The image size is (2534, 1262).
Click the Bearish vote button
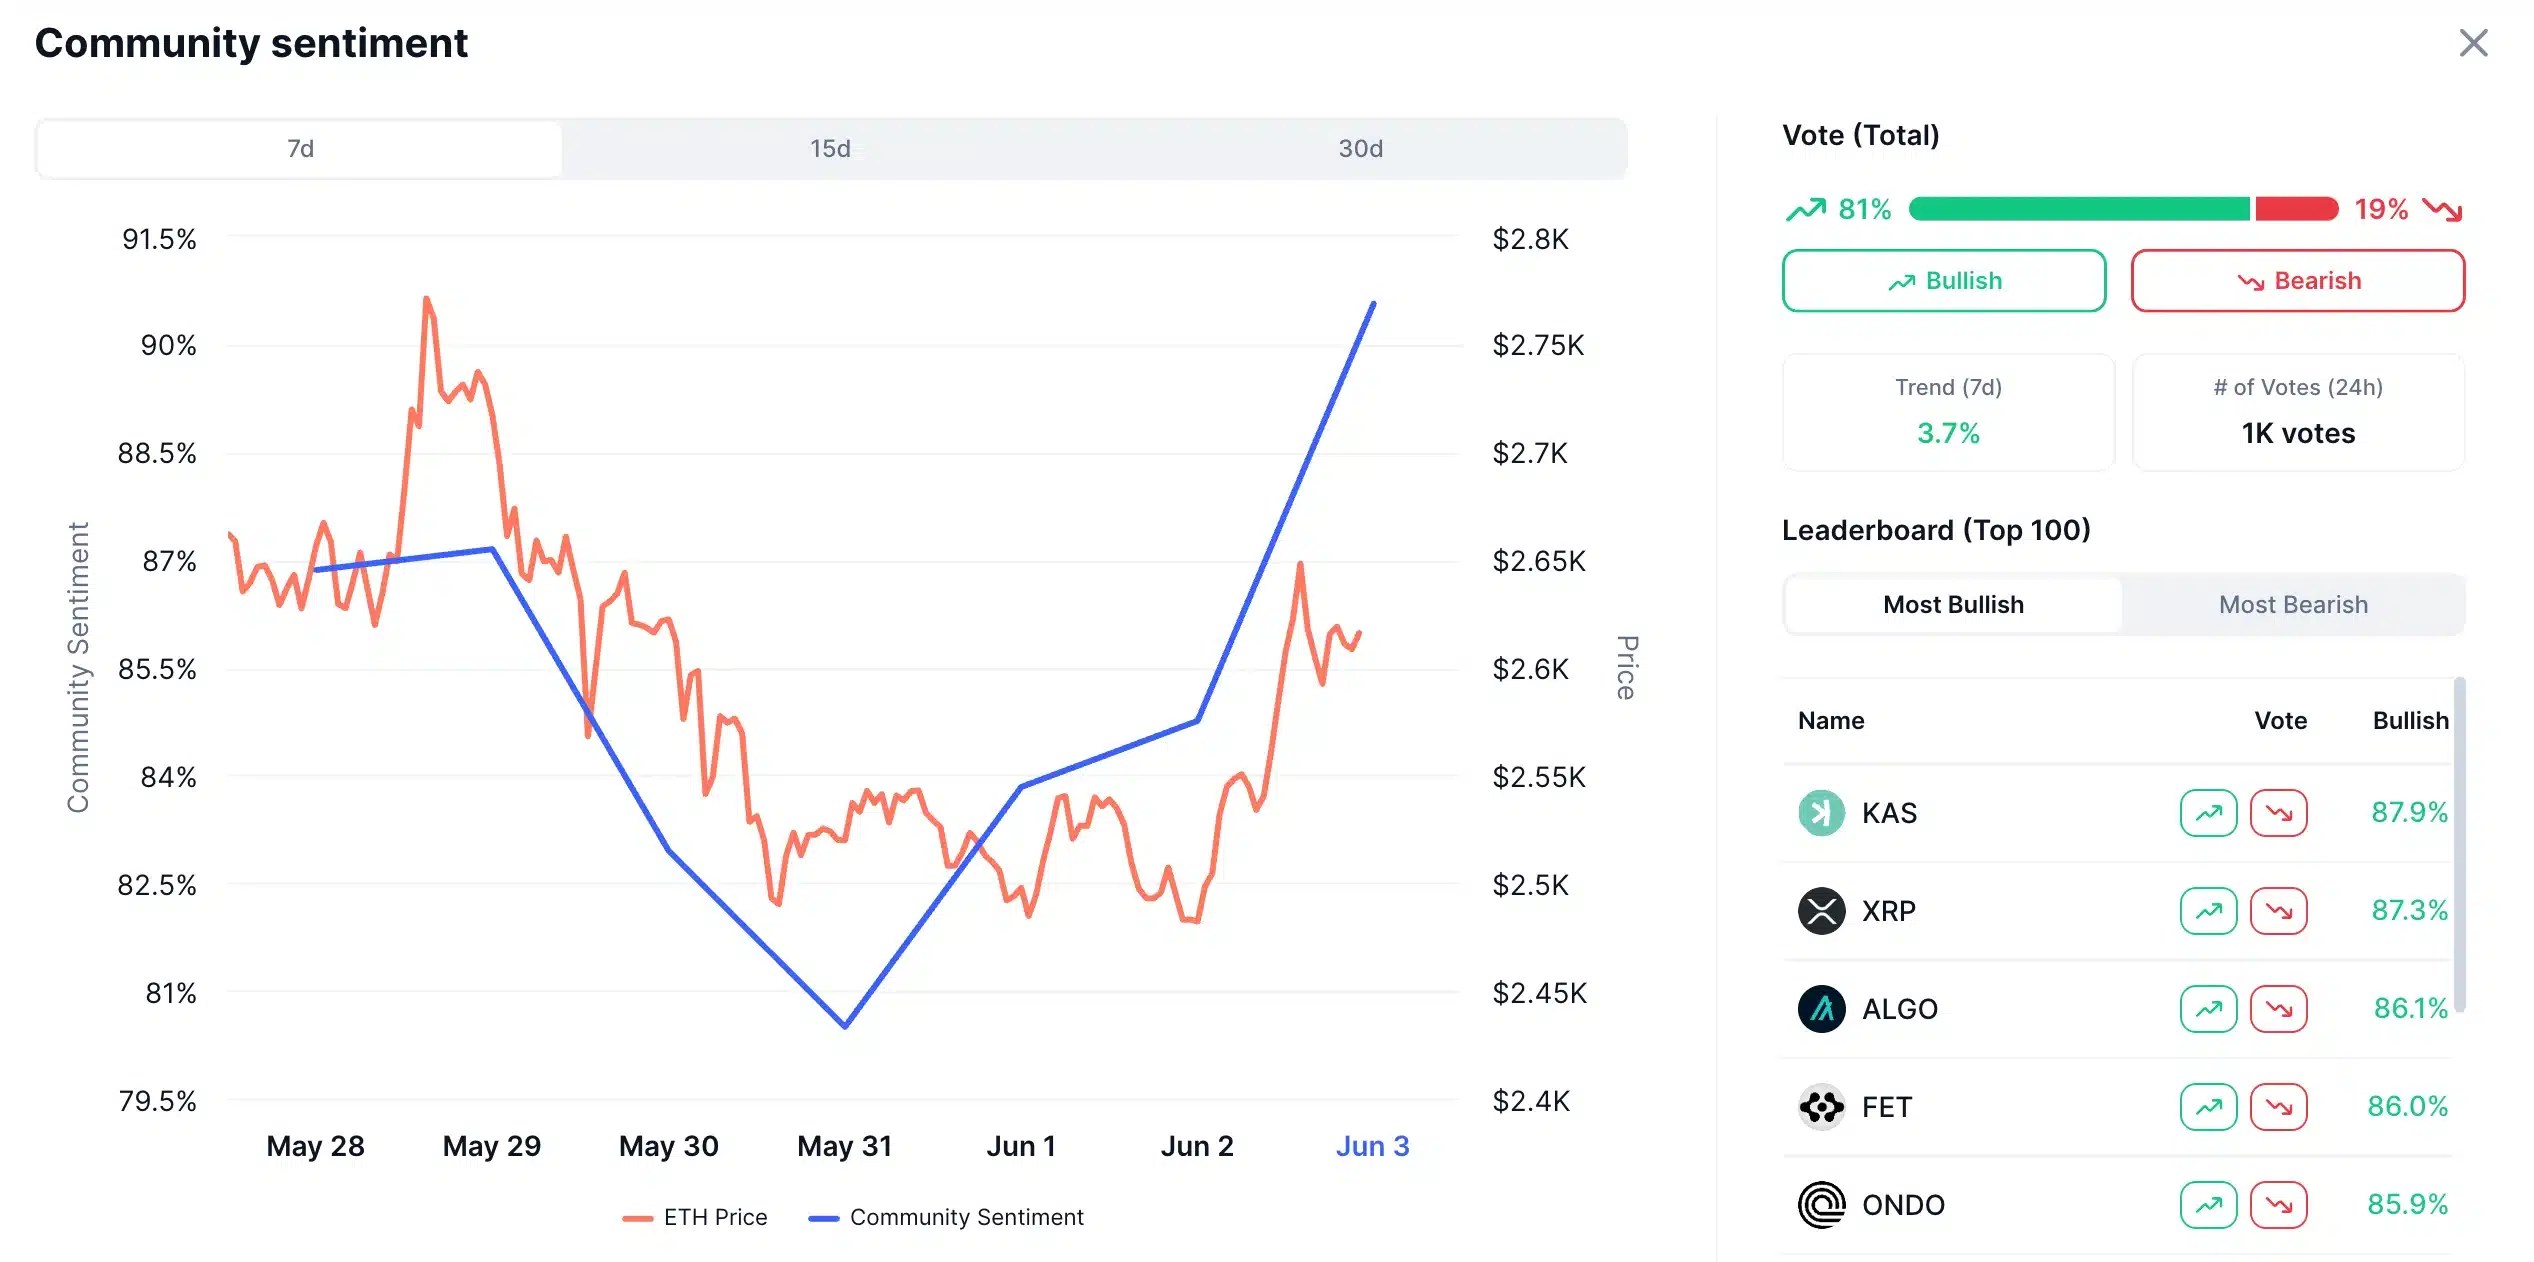[2297, 281]
